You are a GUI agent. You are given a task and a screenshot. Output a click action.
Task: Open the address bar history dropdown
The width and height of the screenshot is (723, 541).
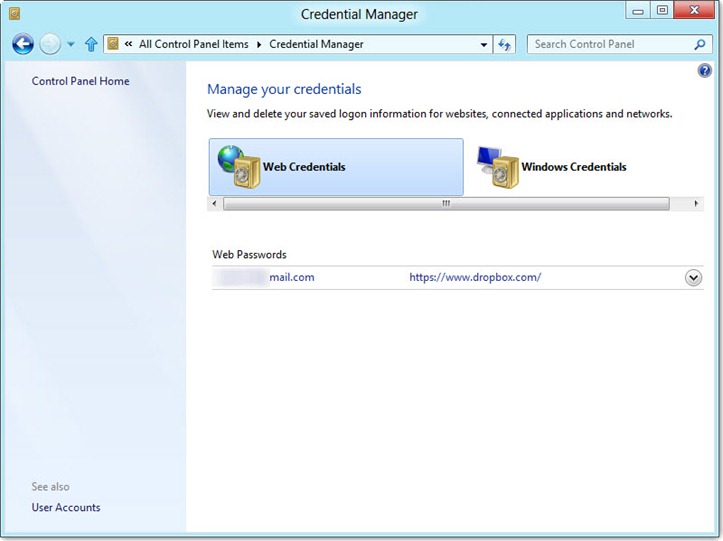[484, 44]
